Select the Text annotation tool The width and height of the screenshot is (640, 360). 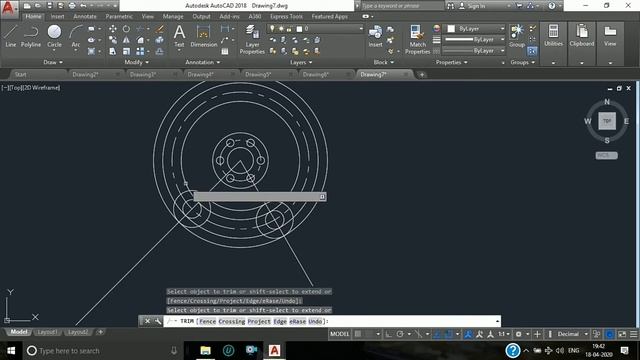179,36
